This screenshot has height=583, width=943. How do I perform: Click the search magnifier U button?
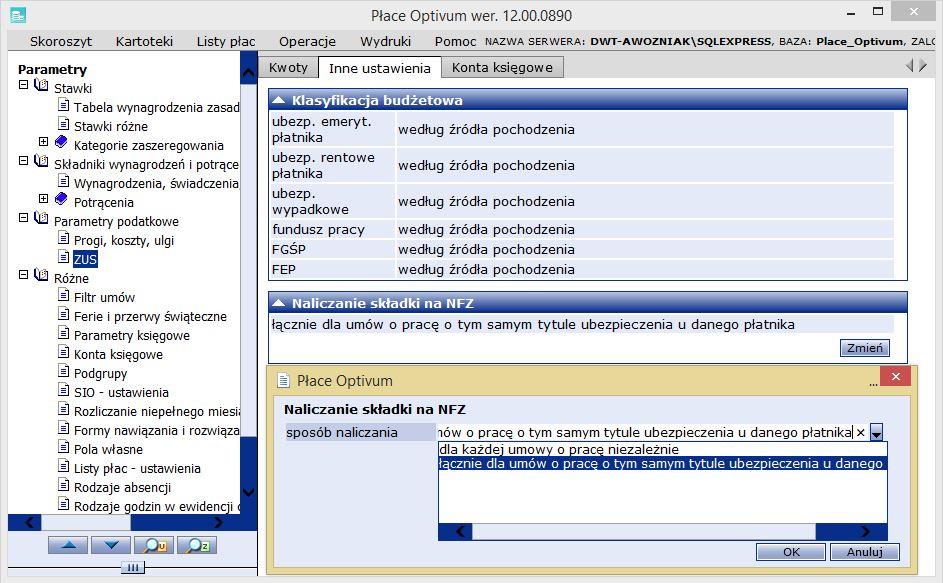click(153, 545)
